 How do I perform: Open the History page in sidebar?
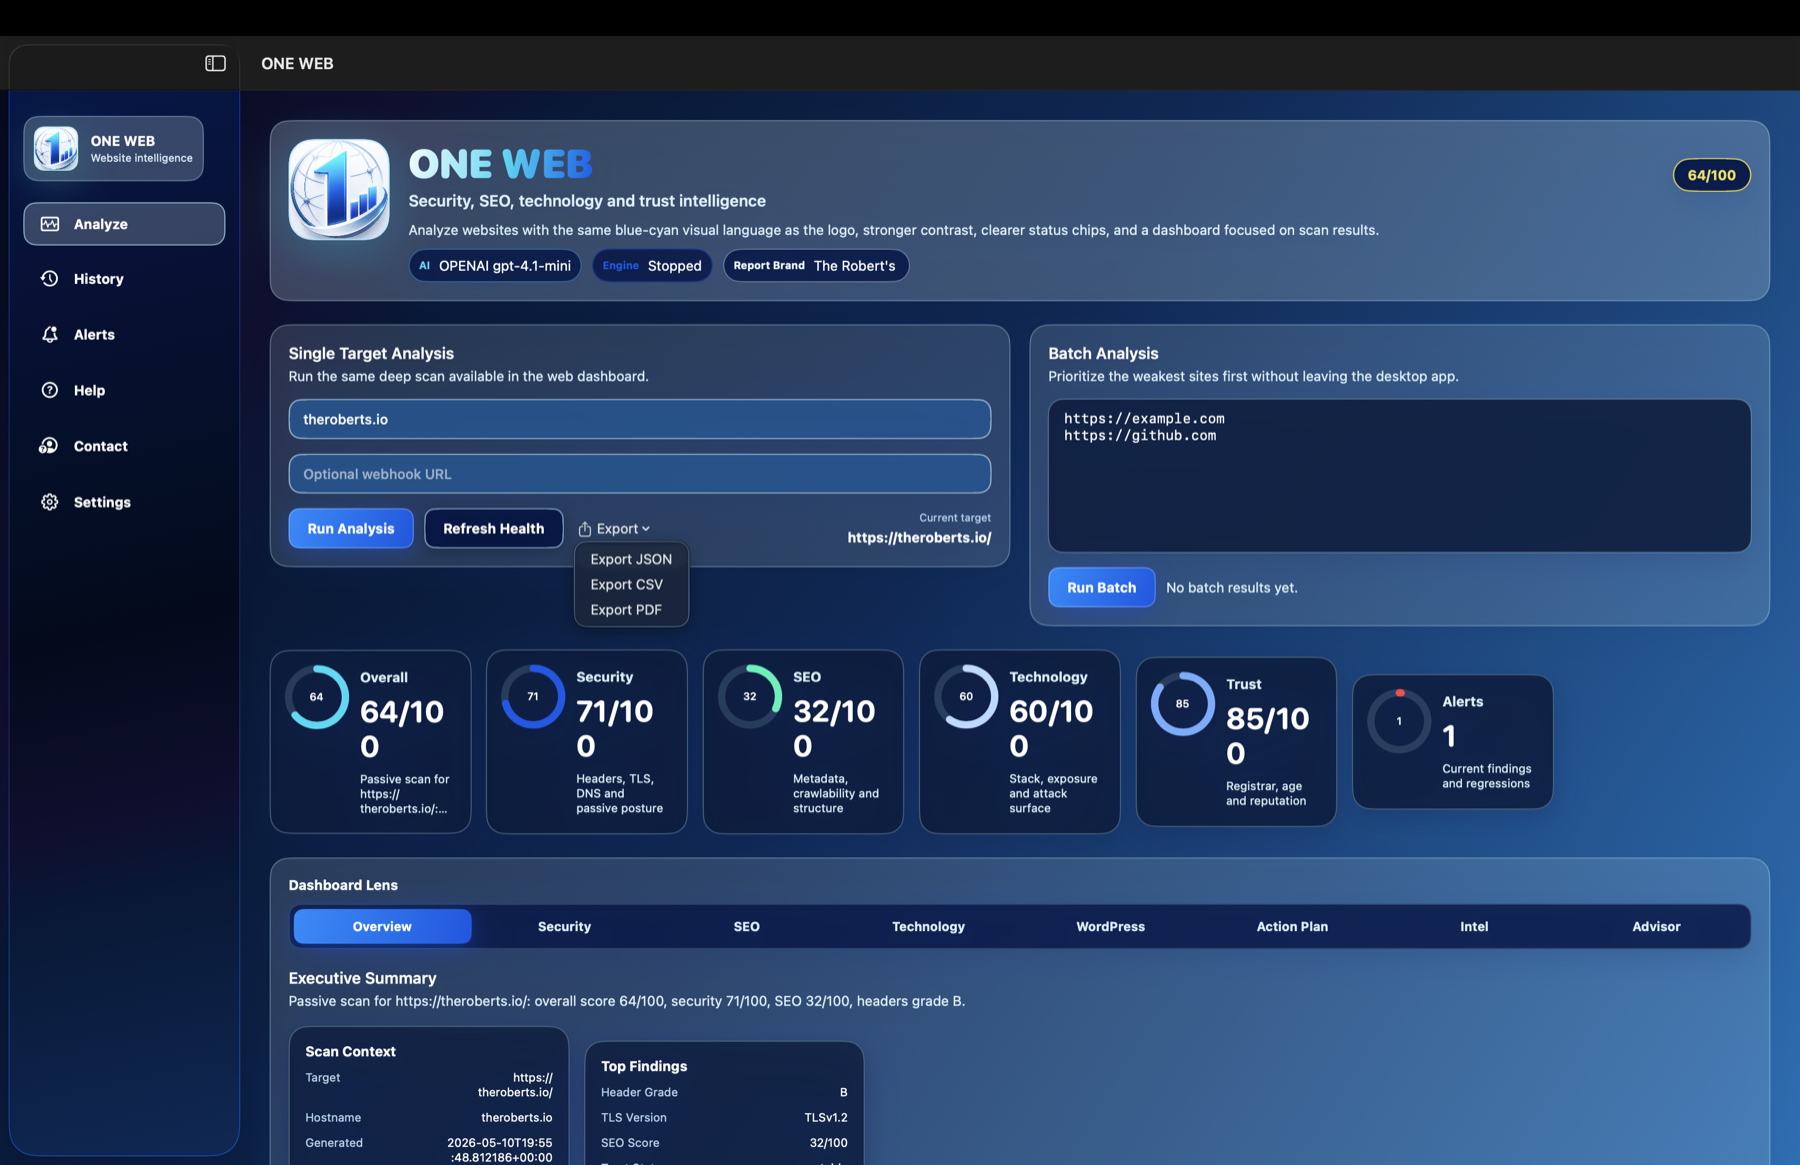(x=124, y=279)
